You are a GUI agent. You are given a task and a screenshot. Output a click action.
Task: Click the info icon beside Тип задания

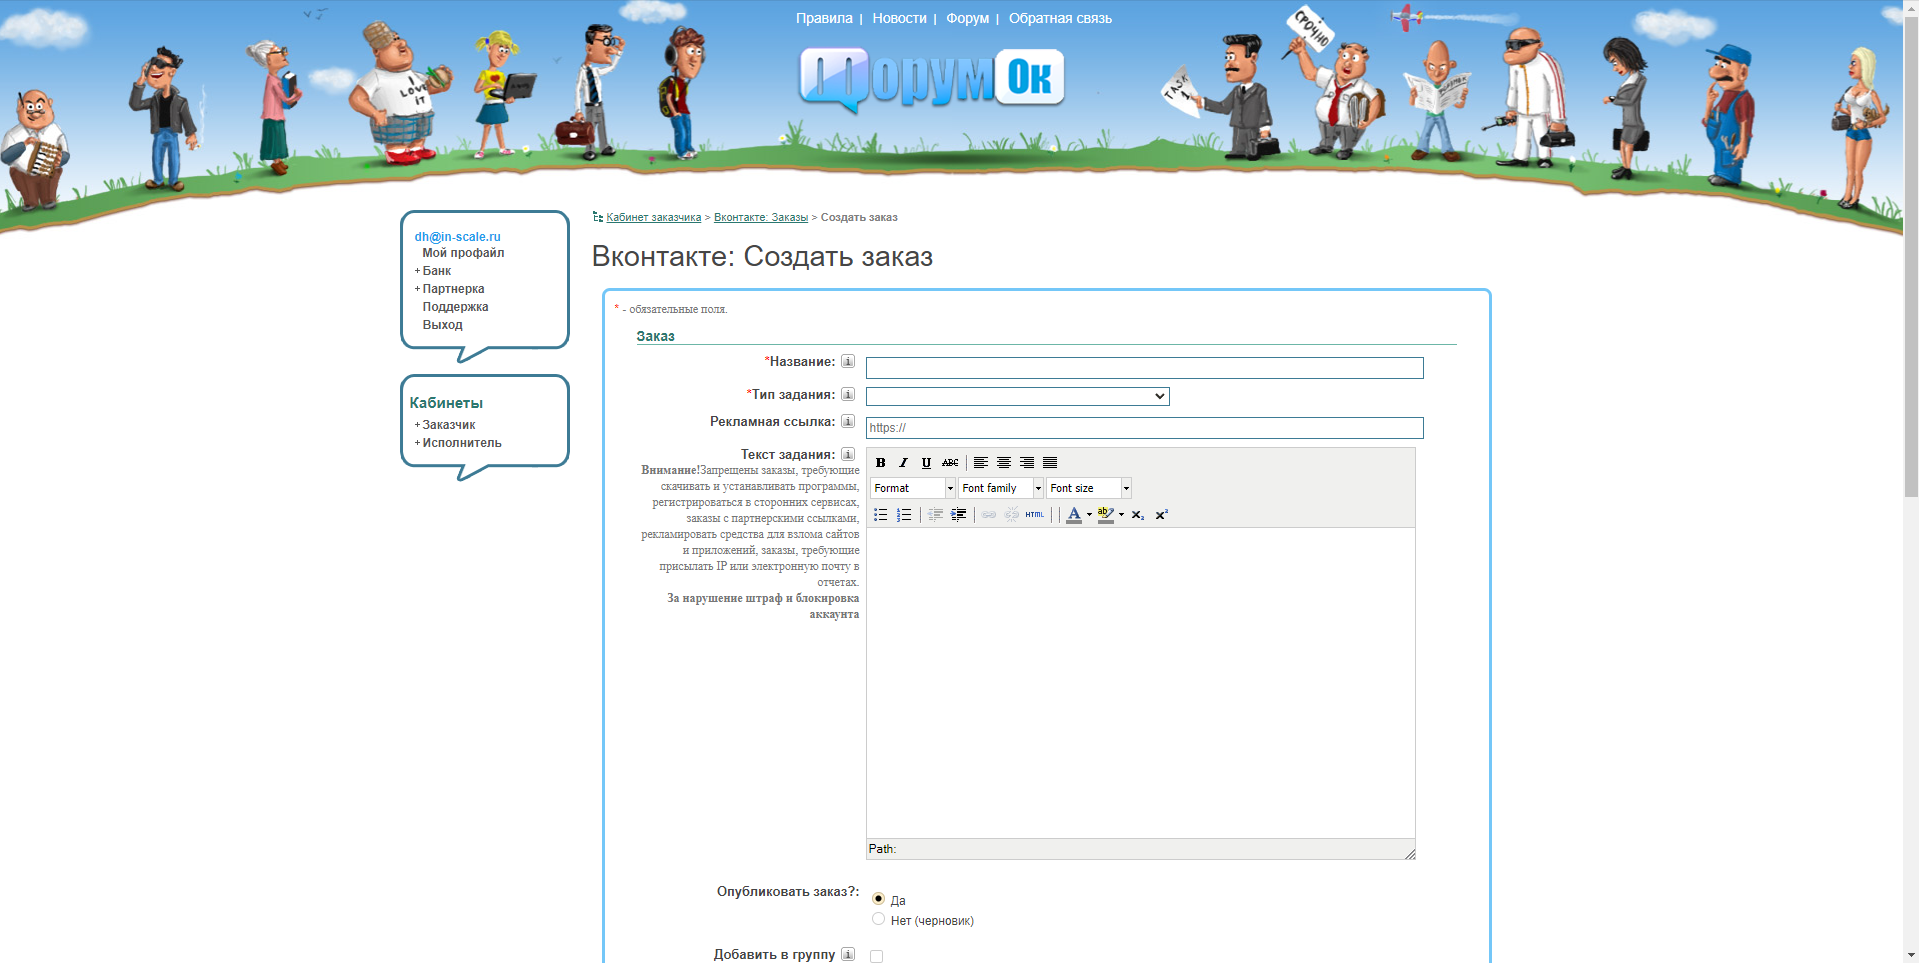(848, 394)
